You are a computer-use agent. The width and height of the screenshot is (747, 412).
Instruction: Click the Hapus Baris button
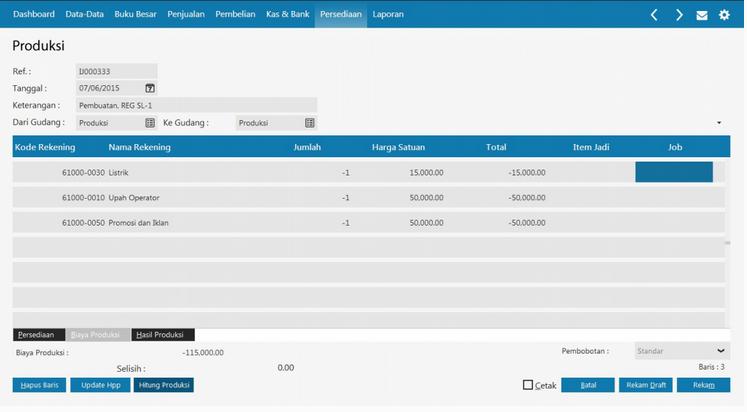pyautogui.click(x=39, y=385)
